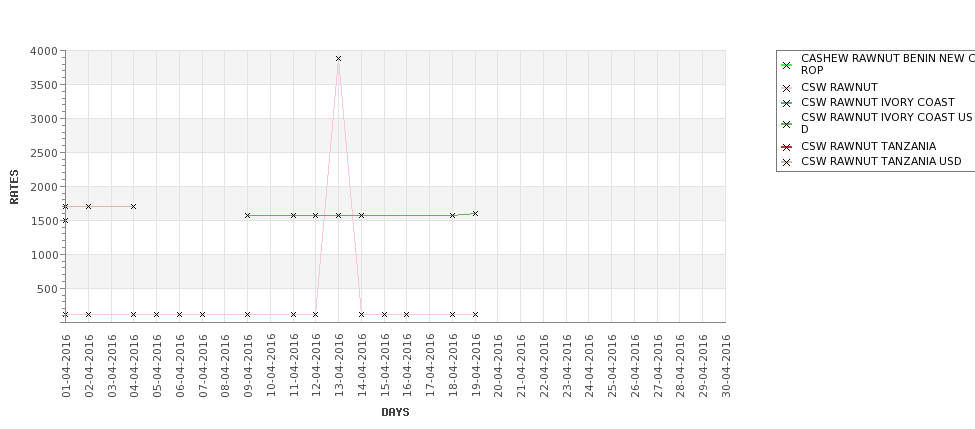Click the bottom pink data point at 07-04-2016
Image resolution: width=975 pixels, height=429 pixels.
[202, 315]
